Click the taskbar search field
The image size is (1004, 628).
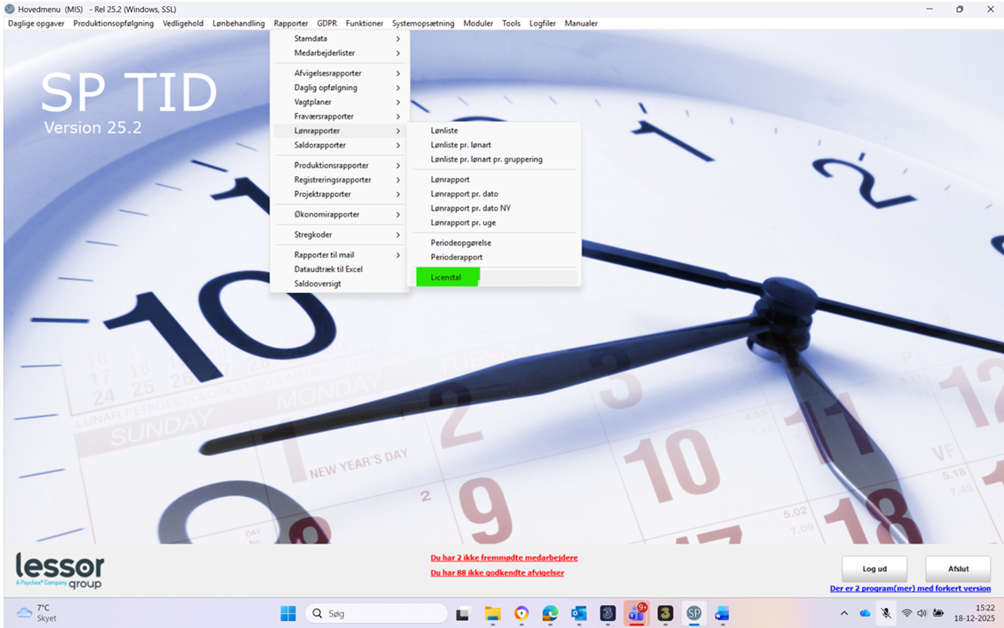[376, 613]
